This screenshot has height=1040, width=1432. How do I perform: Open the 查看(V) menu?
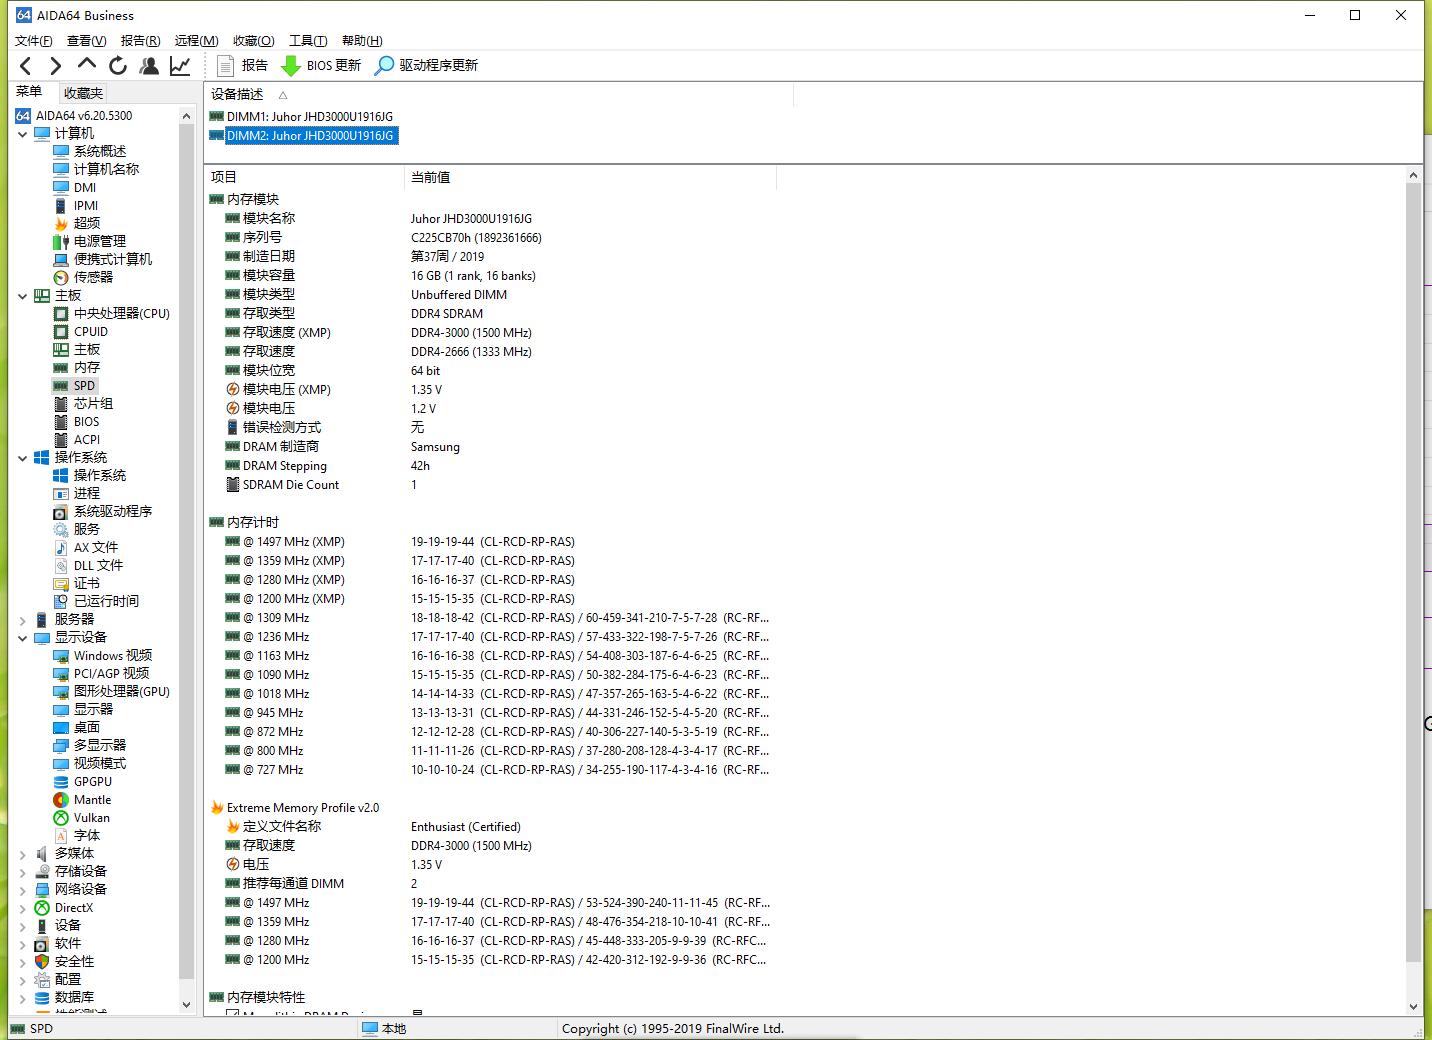pyautogui.click(x=86, y=41)
